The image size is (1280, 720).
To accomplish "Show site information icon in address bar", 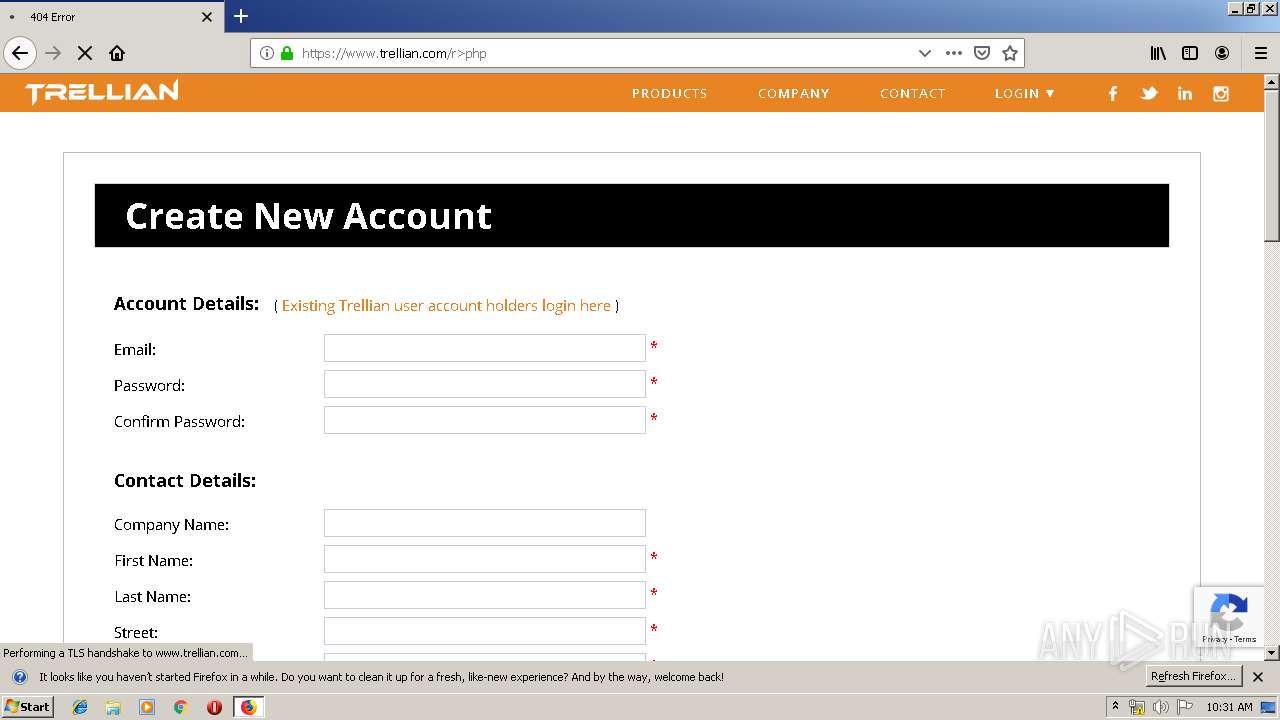I will (267, 53).
